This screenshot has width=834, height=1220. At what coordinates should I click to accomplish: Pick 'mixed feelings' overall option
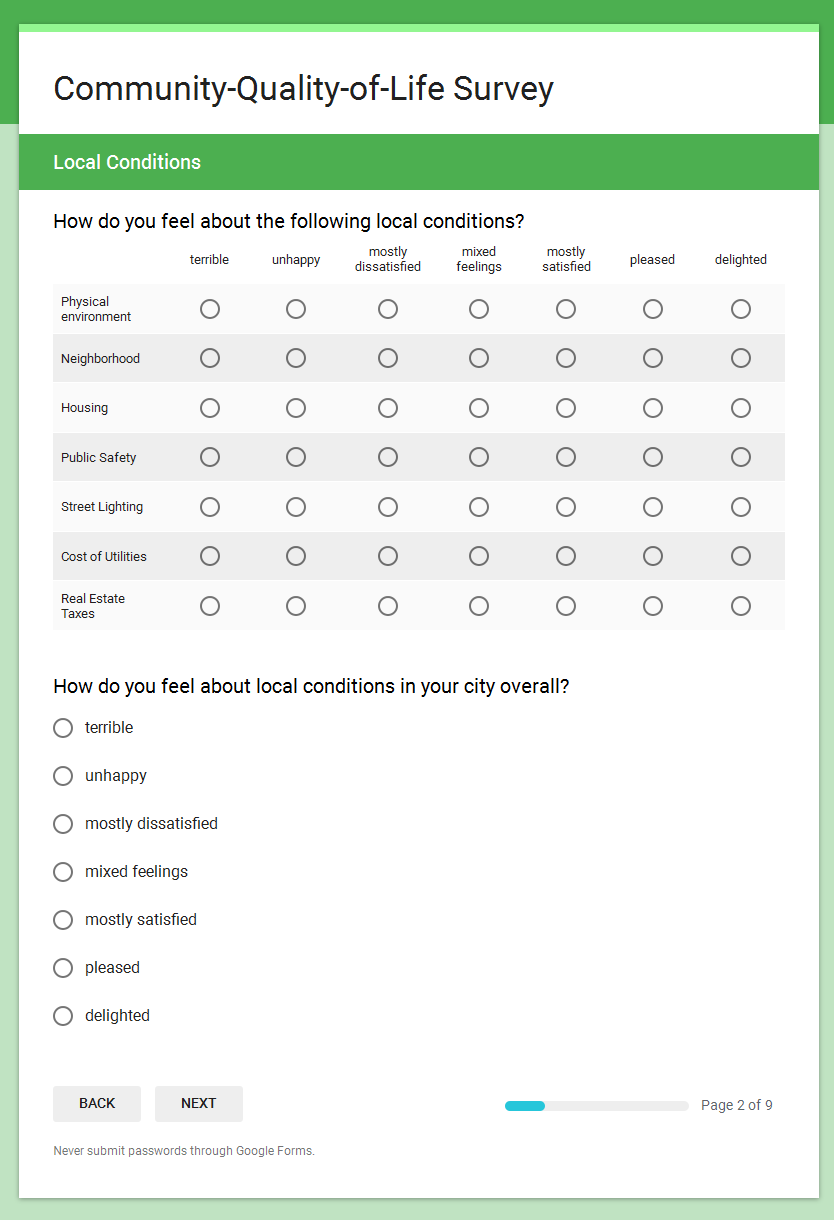tap(62, 872)
